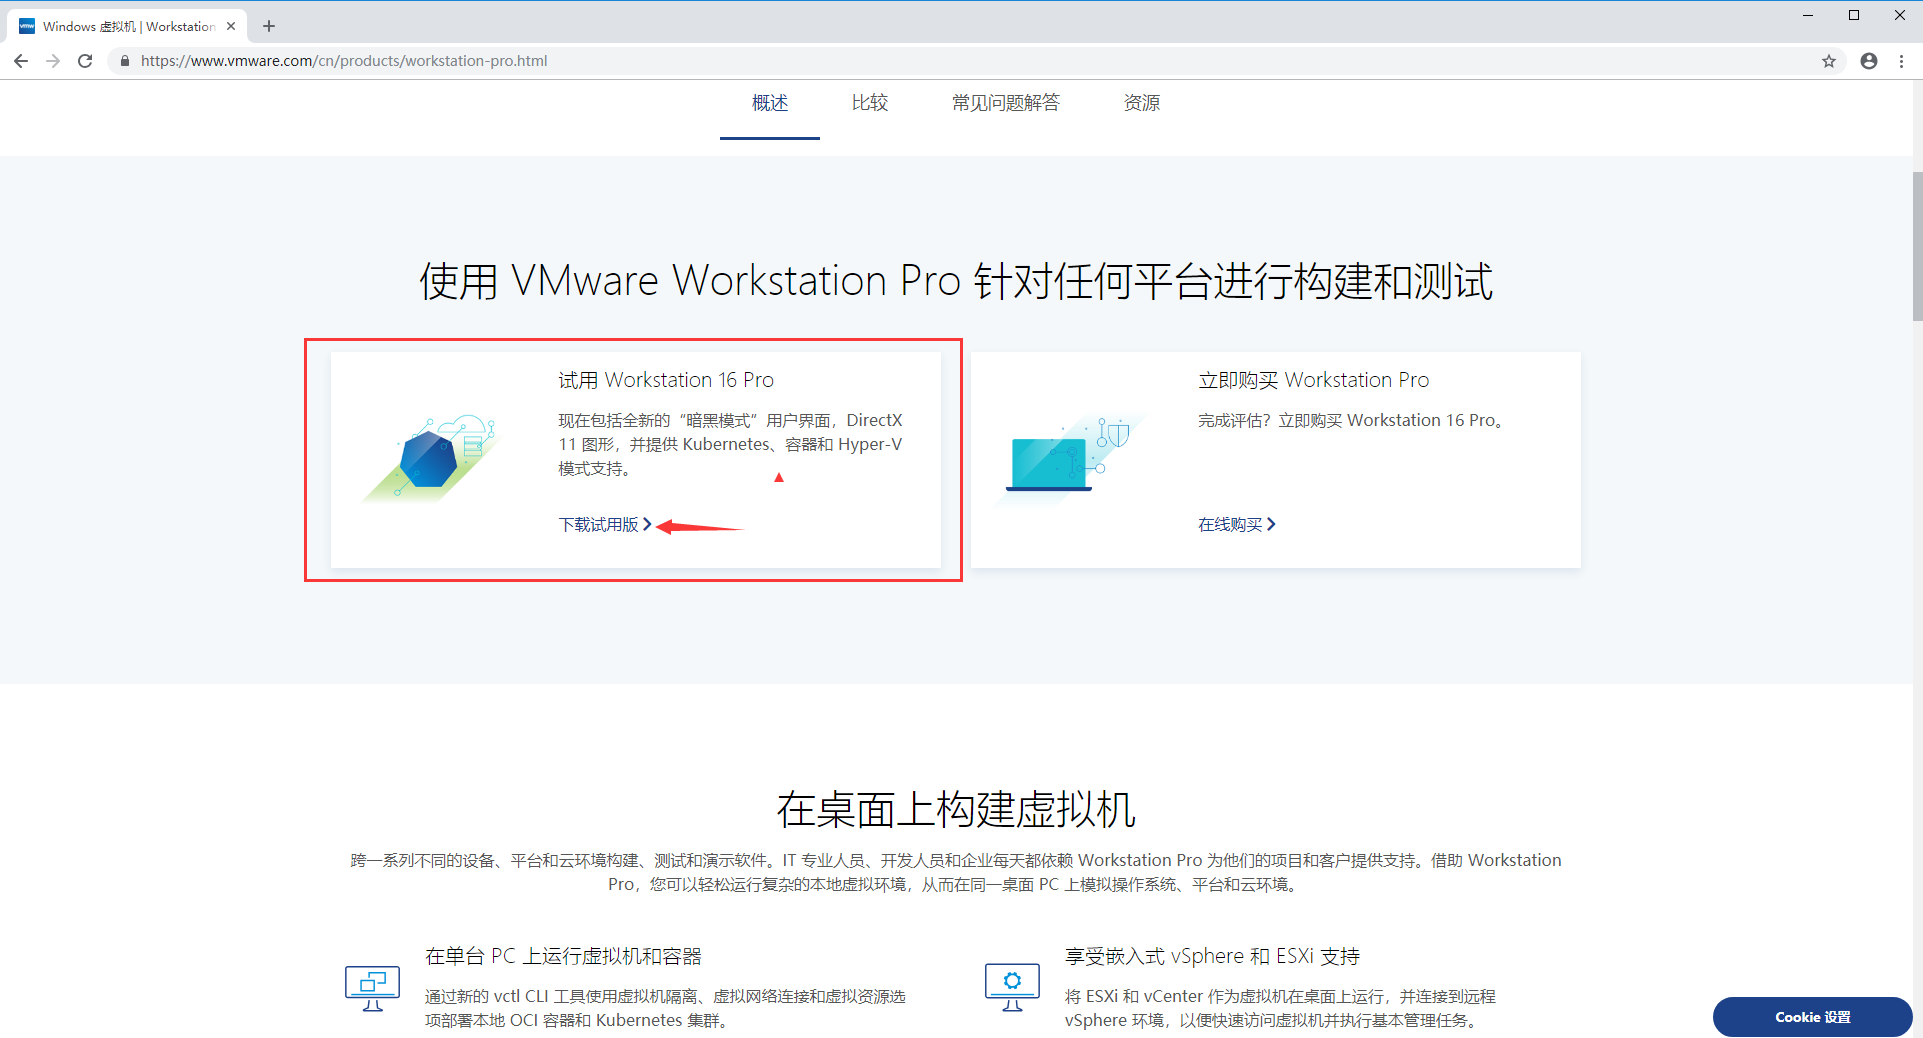This screenshot has width=1923, height=1038.
Task: Click the dual-monitor icon beside 在单台 PC 上运行虚拟机和容器
Action: click(x=372, y=988)
